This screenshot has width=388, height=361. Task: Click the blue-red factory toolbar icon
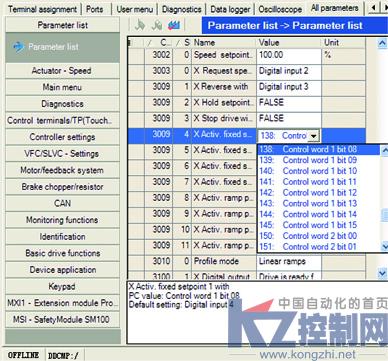[174, 25]
